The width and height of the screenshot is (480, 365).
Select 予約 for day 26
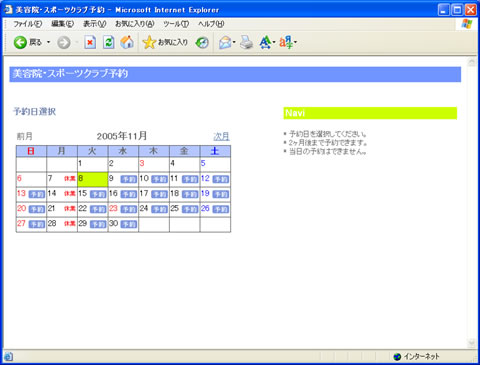(221, 209)
